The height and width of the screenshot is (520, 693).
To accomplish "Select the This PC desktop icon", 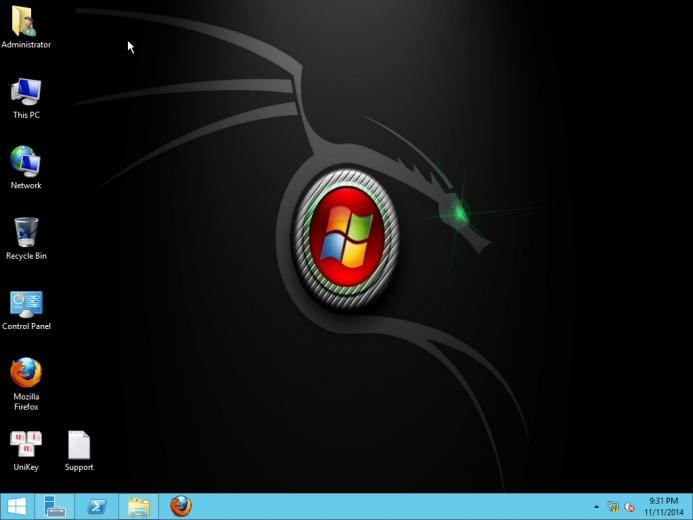I will click(x=26, y=98).
